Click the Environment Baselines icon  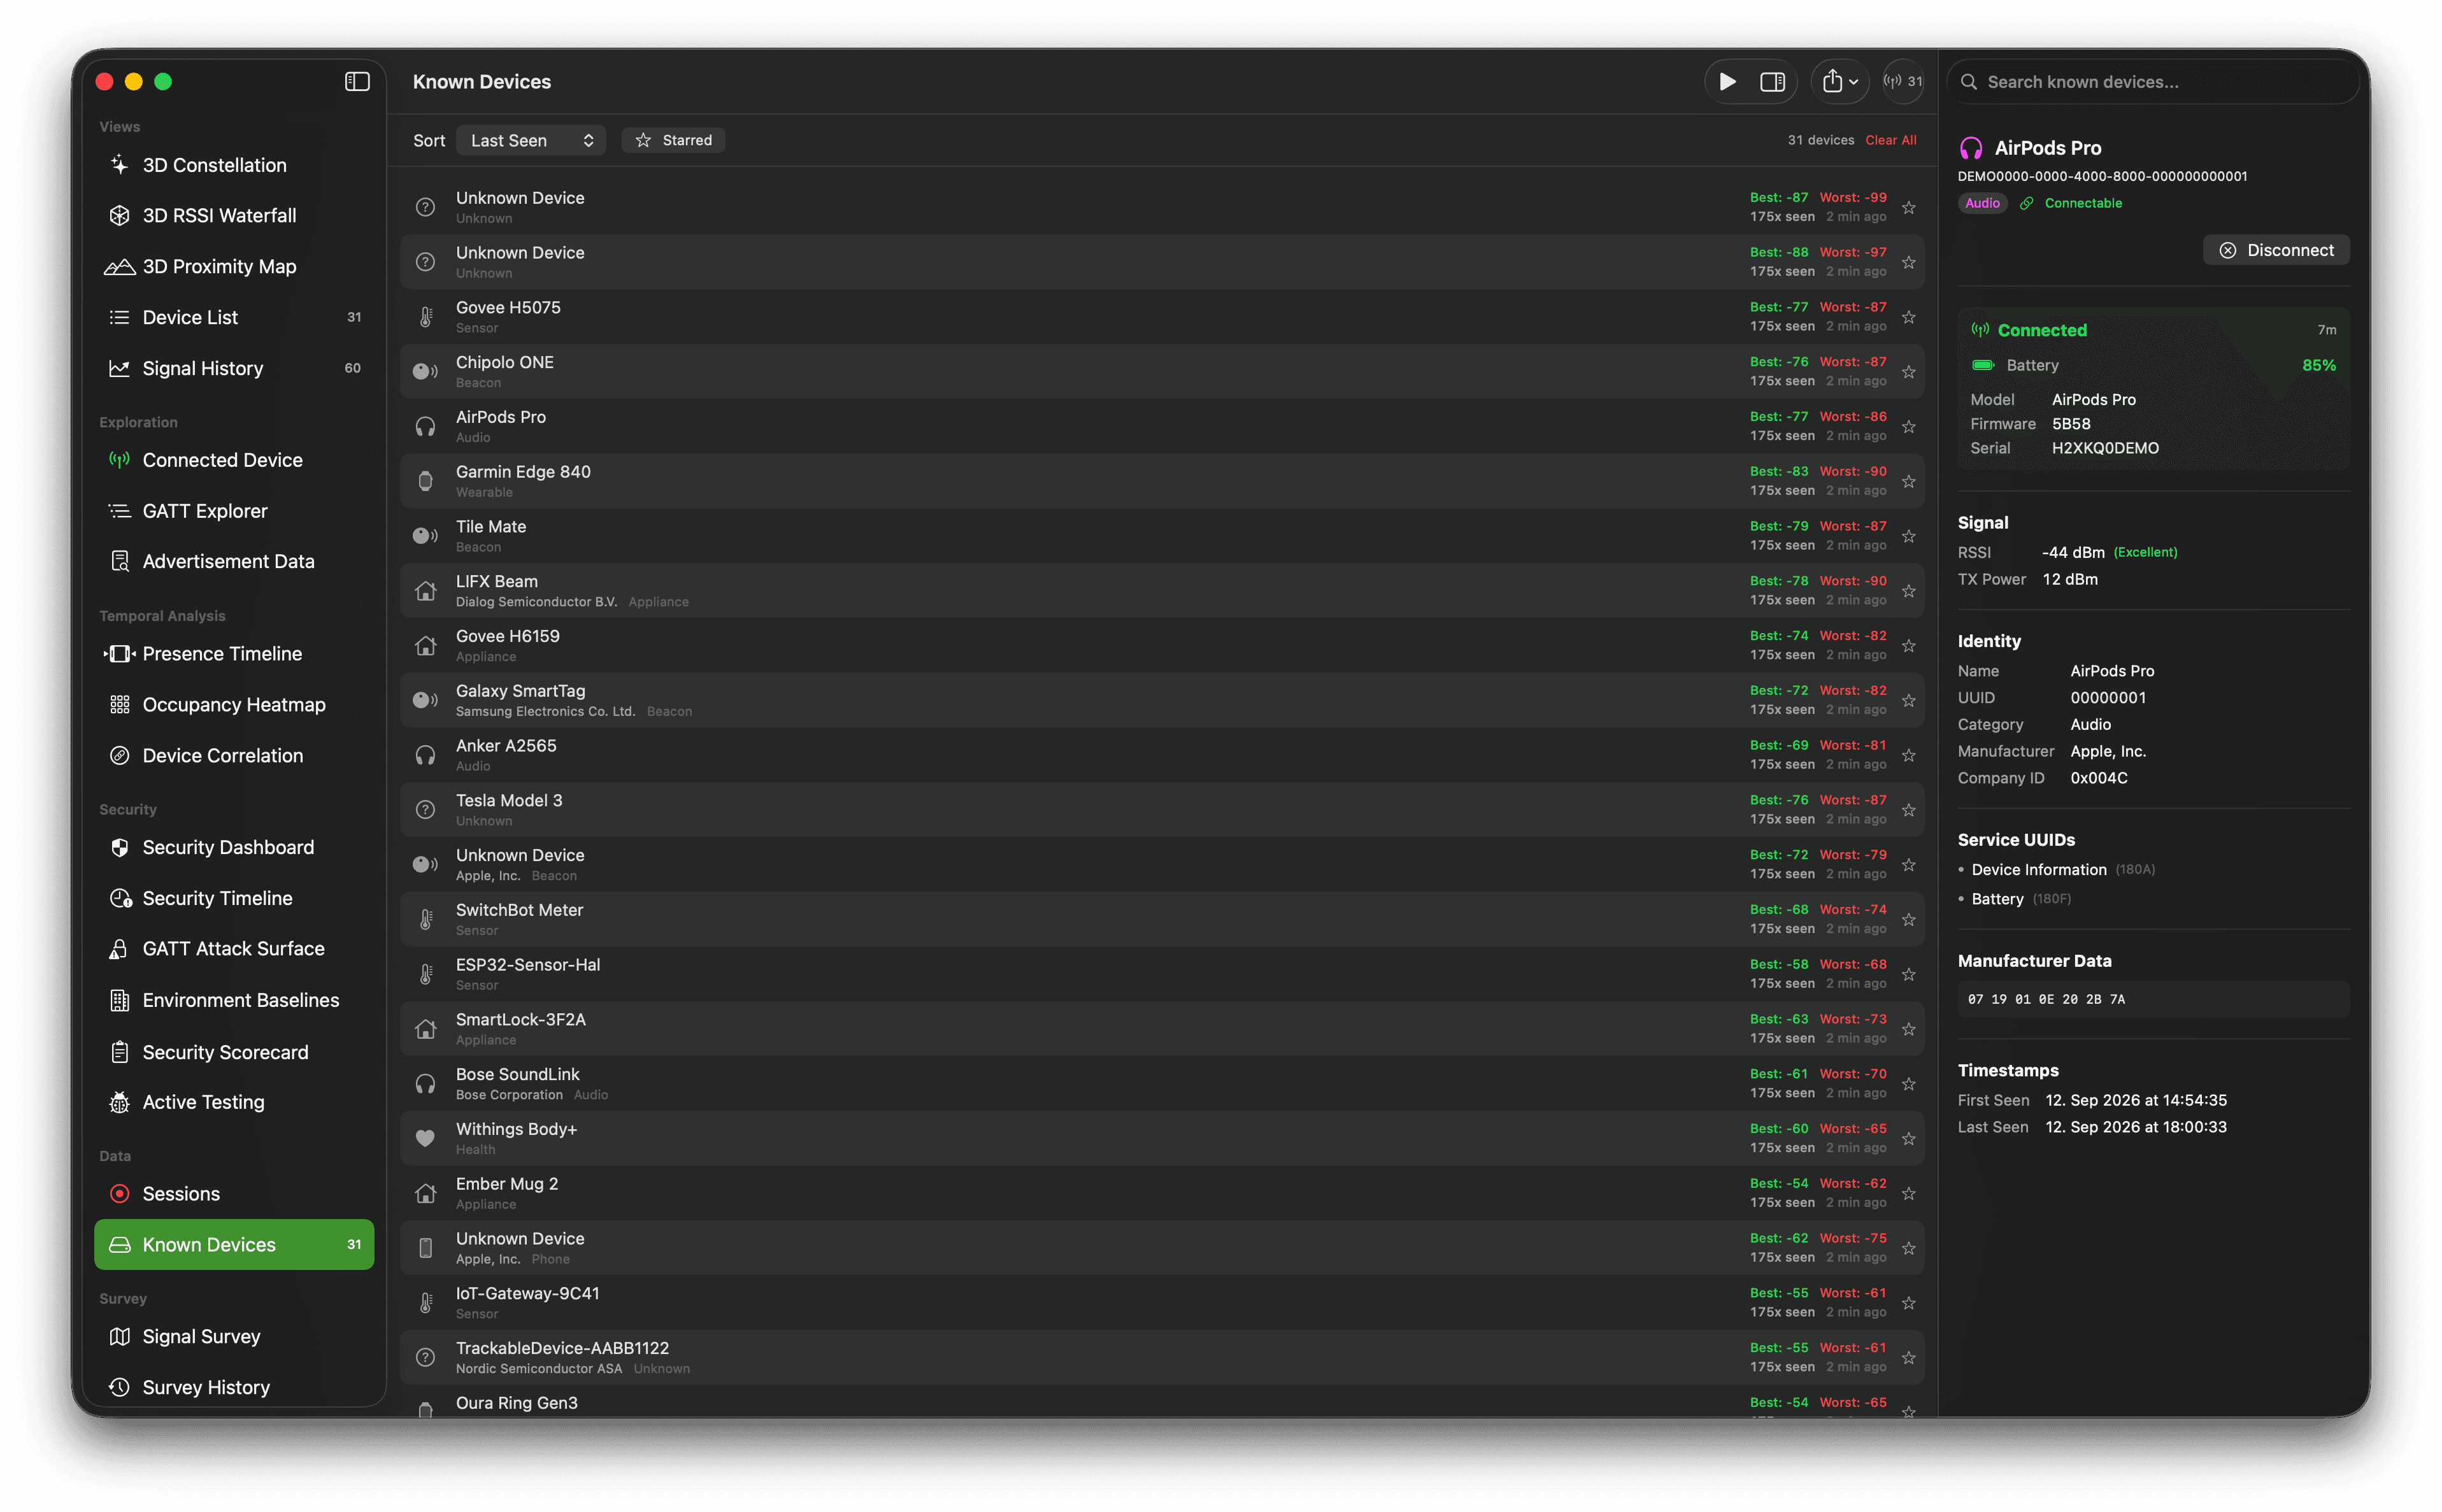point(120,1001)
